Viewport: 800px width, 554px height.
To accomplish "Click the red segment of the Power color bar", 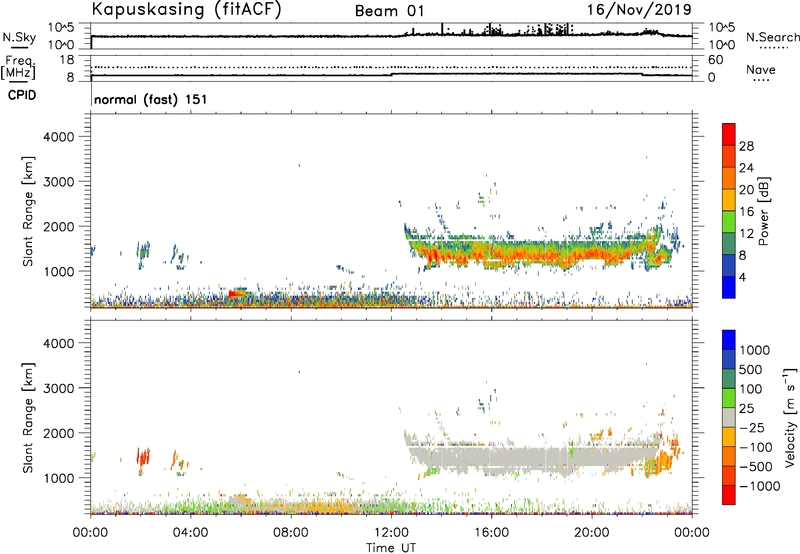I will point(729,135).
